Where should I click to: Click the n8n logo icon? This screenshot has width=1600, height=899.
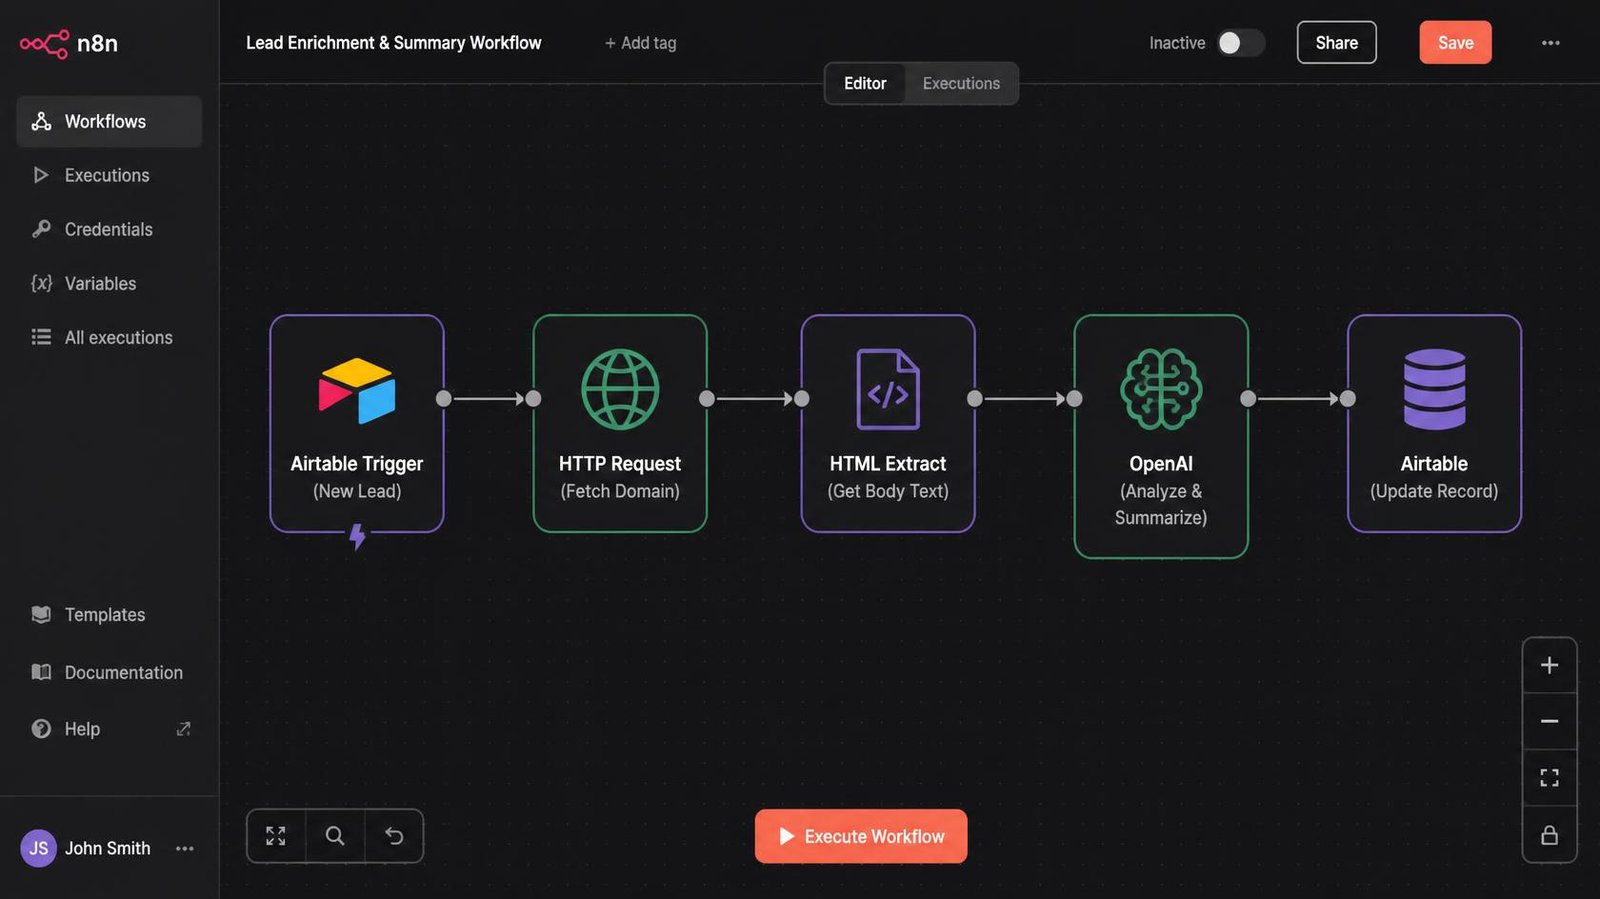[x=44, y=43]
